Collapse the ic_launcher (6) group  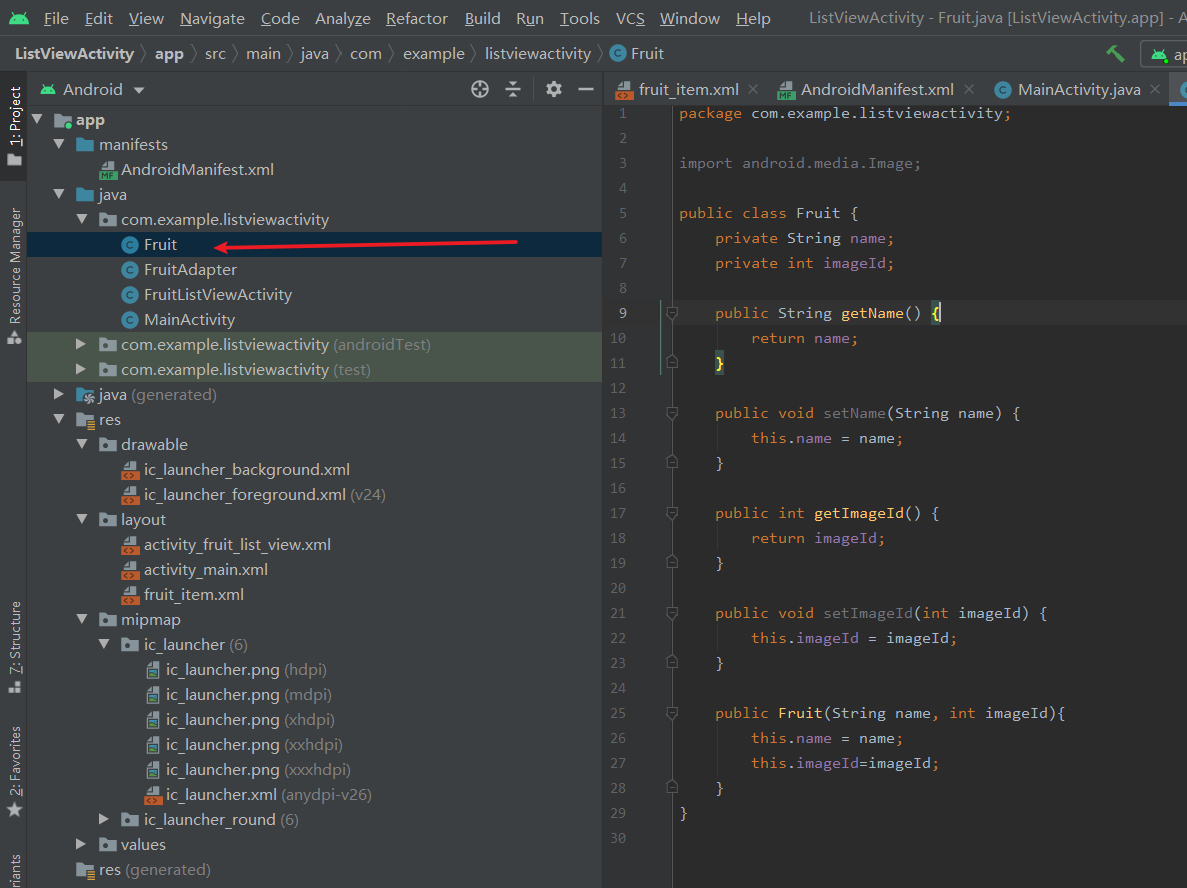point(104,644)
